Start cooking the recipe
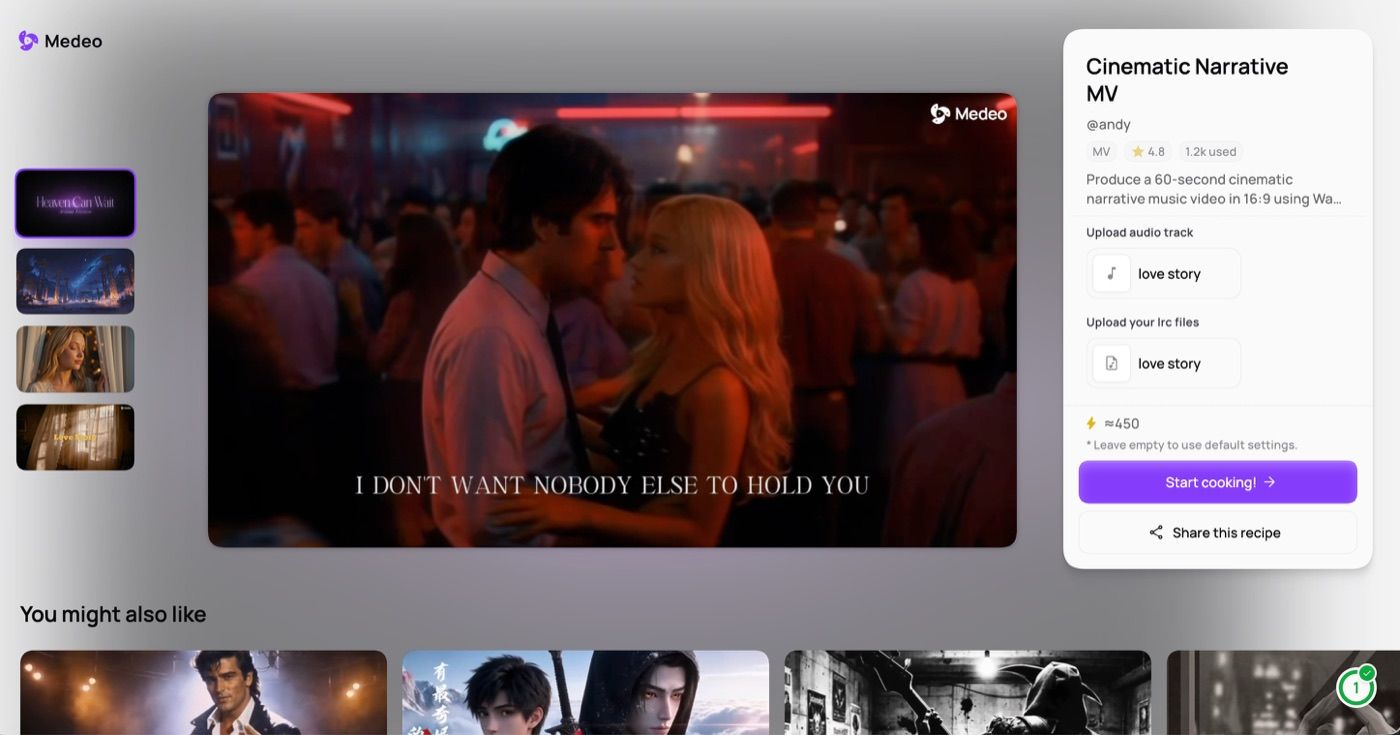The height and width of the screenshot is (735, 1400). point(1217,482)
